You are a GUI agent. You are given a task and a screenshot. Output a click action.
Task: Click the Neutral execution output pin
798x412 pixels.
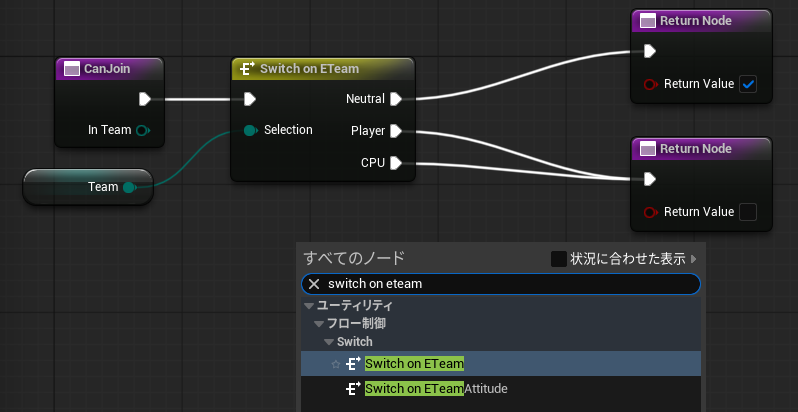click(x=396, y=99)
